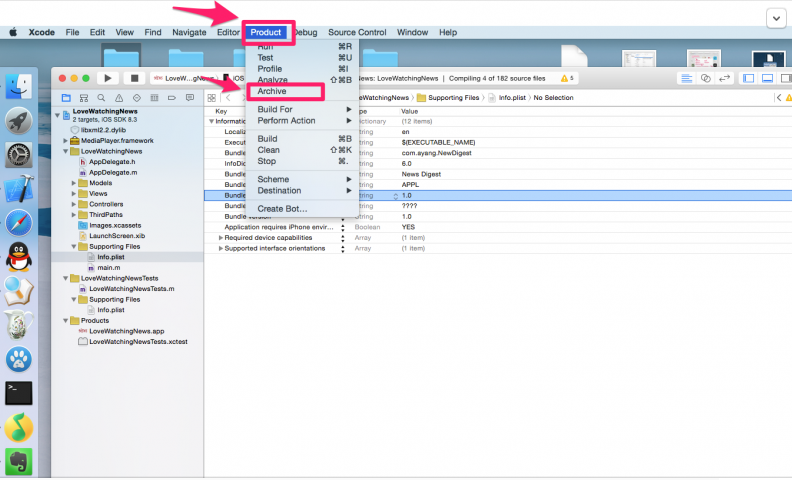Open the Project navigator folder icon

click(x=66, y=98)
